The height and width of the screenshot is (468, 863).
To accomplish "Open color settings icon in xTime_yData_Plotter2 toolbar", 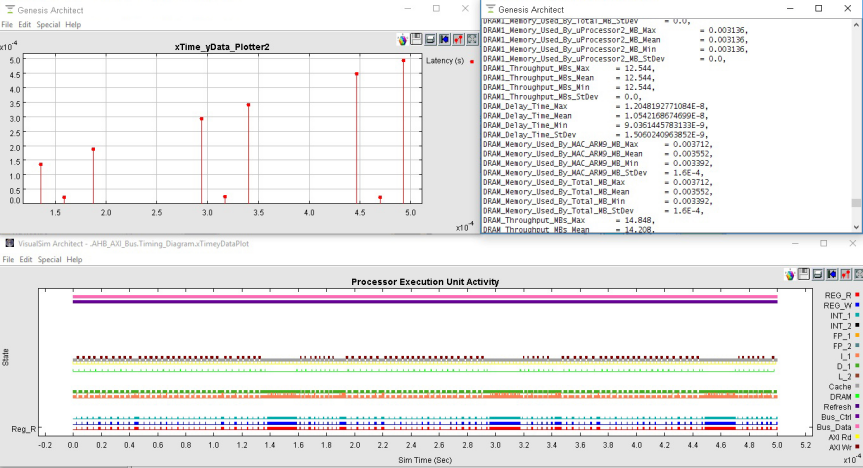I will (403, 40).
